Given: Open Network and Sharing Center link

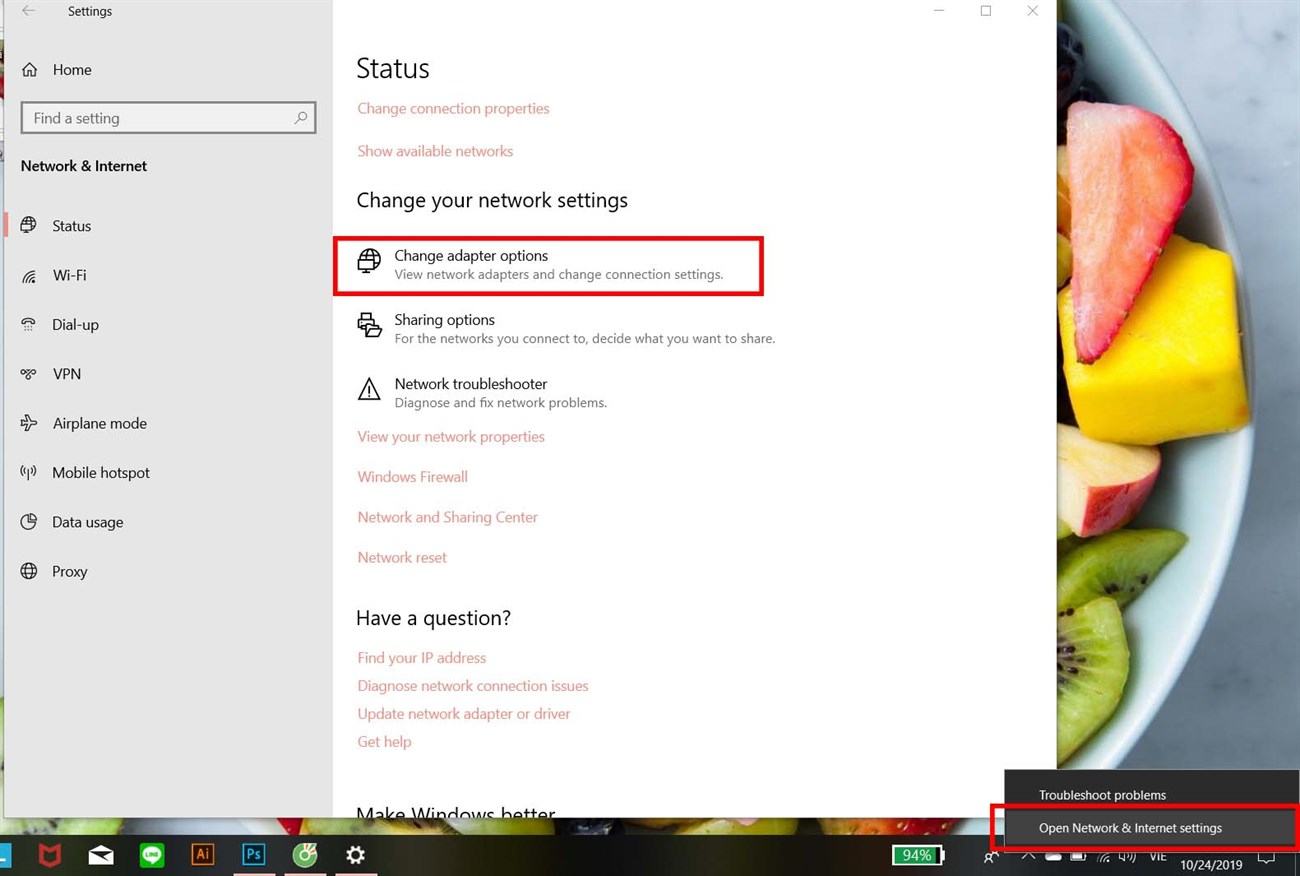Looking at the screenshot, I should click(x=447, y=517).
